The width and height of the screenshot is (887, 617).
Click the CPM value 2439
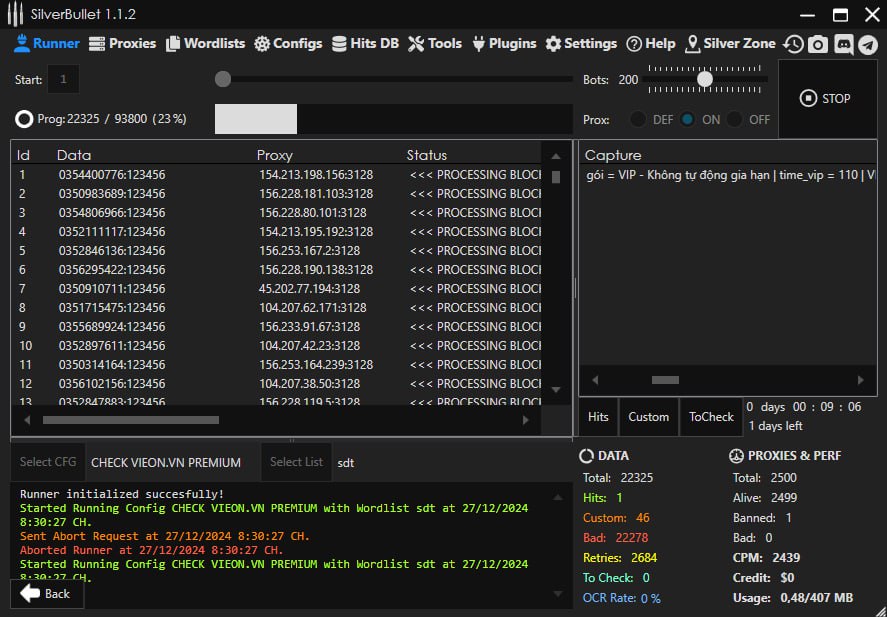786,558
